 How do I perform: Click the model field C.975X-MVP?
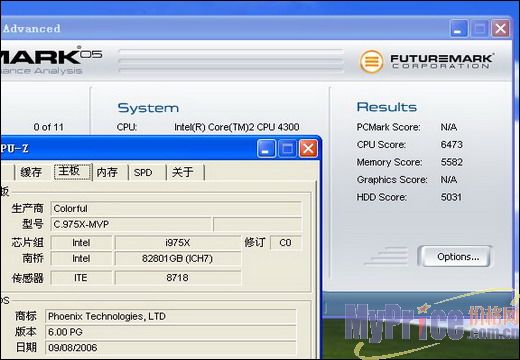tap(131, 224)
